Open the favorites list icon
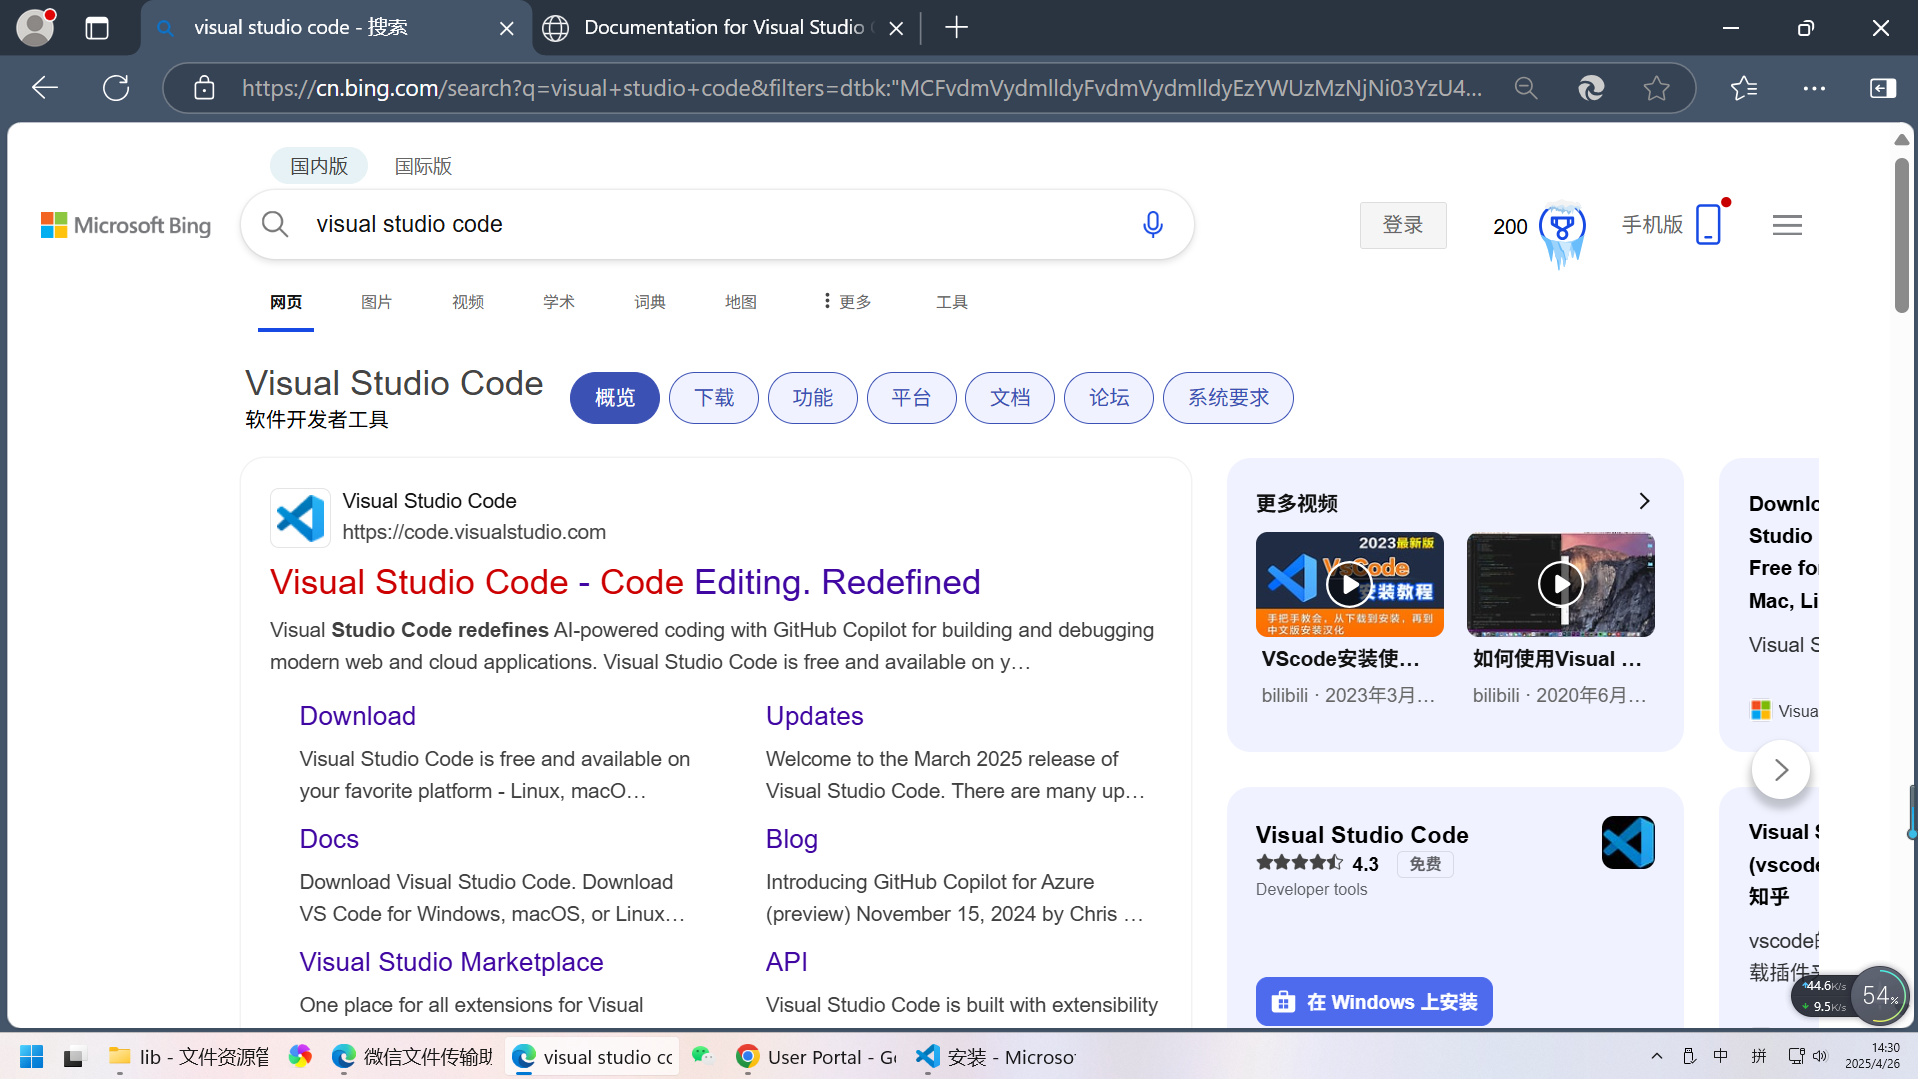Screen dimensions: 1918x1079 (1744, 88)
